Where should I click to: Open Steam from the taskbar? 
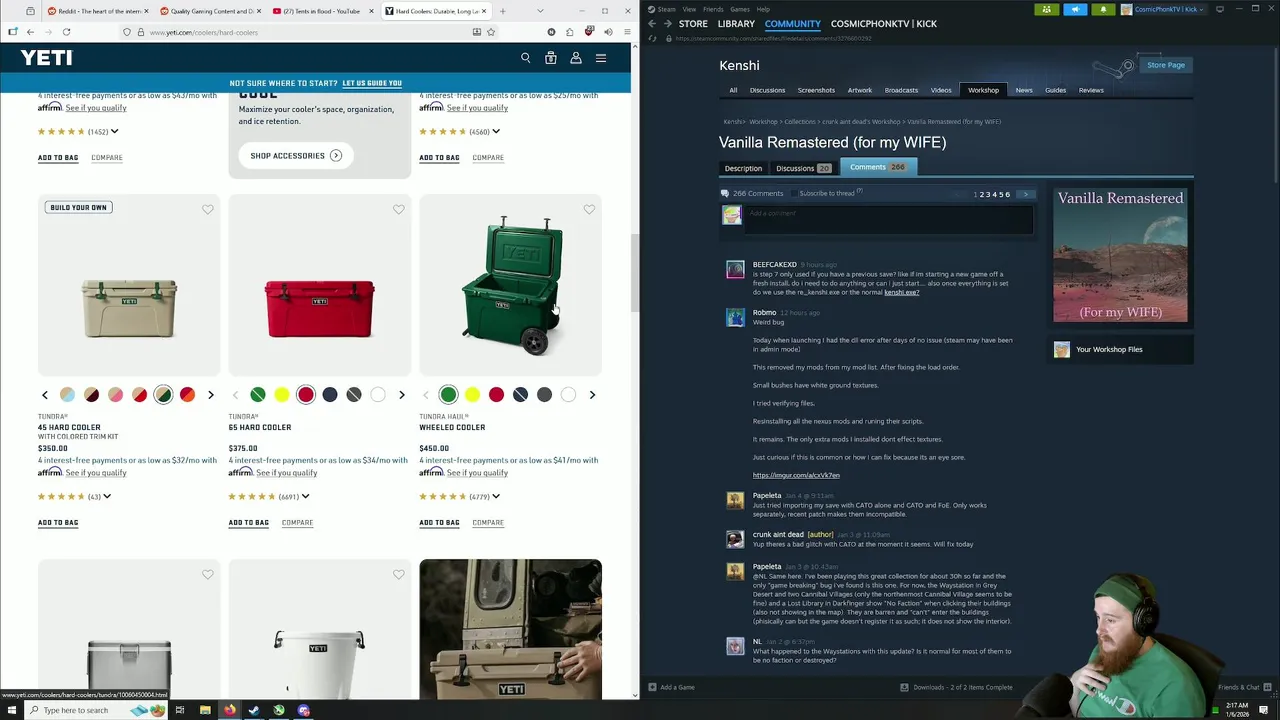coord(254,710)
